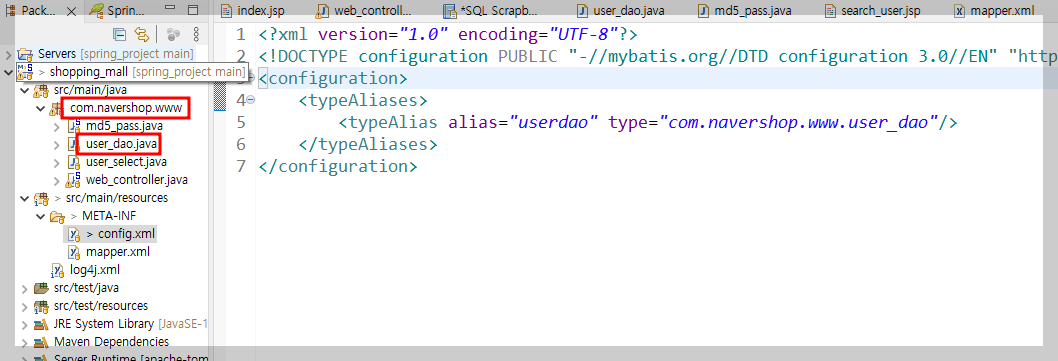Select the src/test/java folder
The width and height of the screenshot is (1058, 361).
(x=86, y=288)
